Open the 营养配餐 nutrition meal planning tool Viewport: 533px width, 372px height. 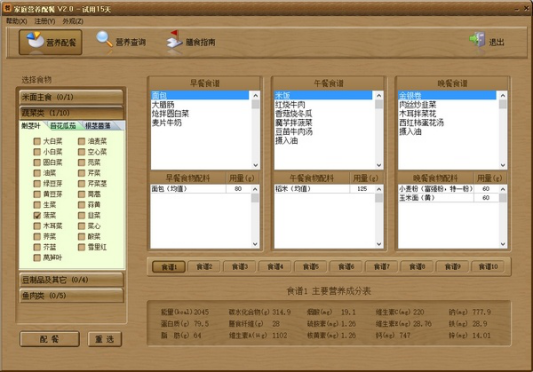(50, 42)
